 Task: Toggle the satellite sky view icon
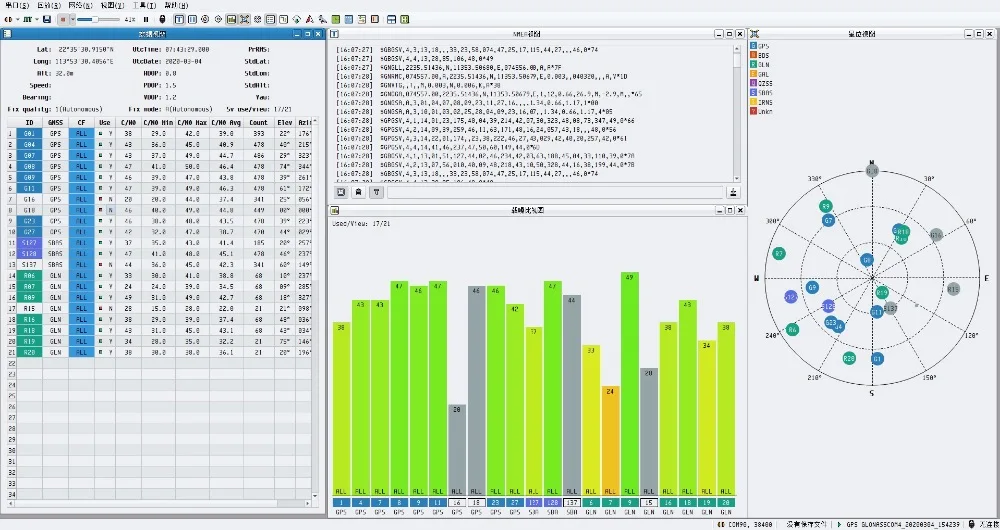point(244,19)
